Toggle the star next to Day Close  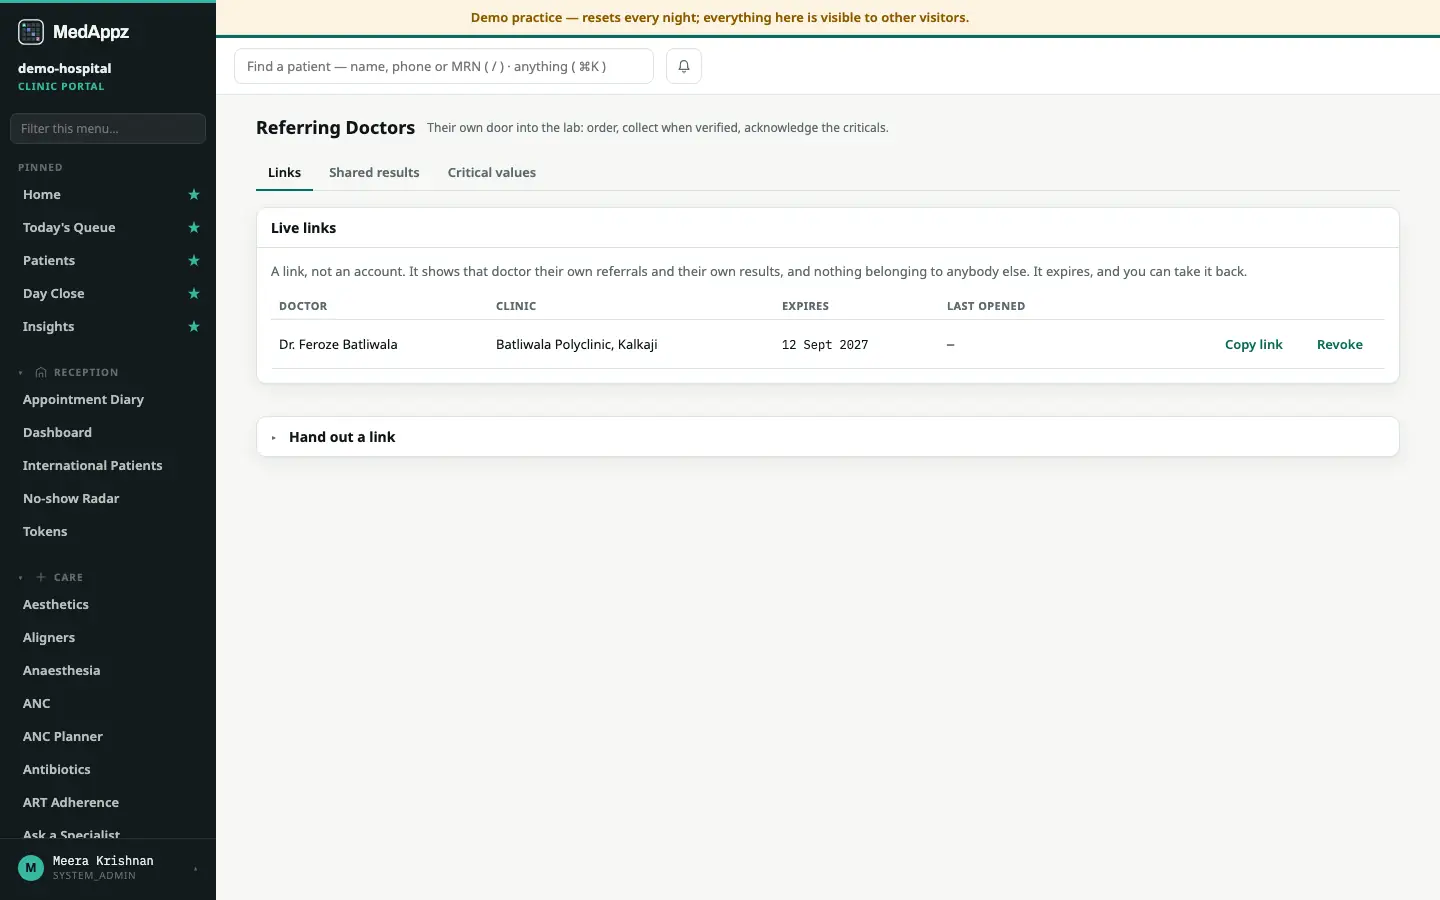(x=194, y=294)
